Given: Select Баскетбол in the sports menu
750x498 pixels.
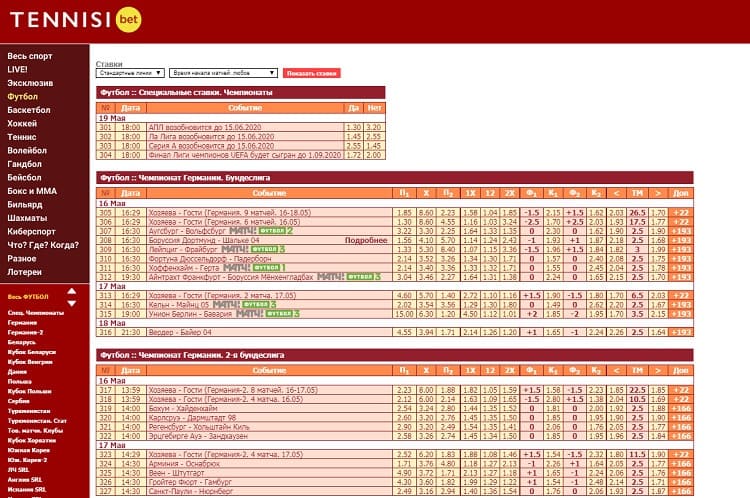Looking at the screenshot, I should (x=29, y=110).
